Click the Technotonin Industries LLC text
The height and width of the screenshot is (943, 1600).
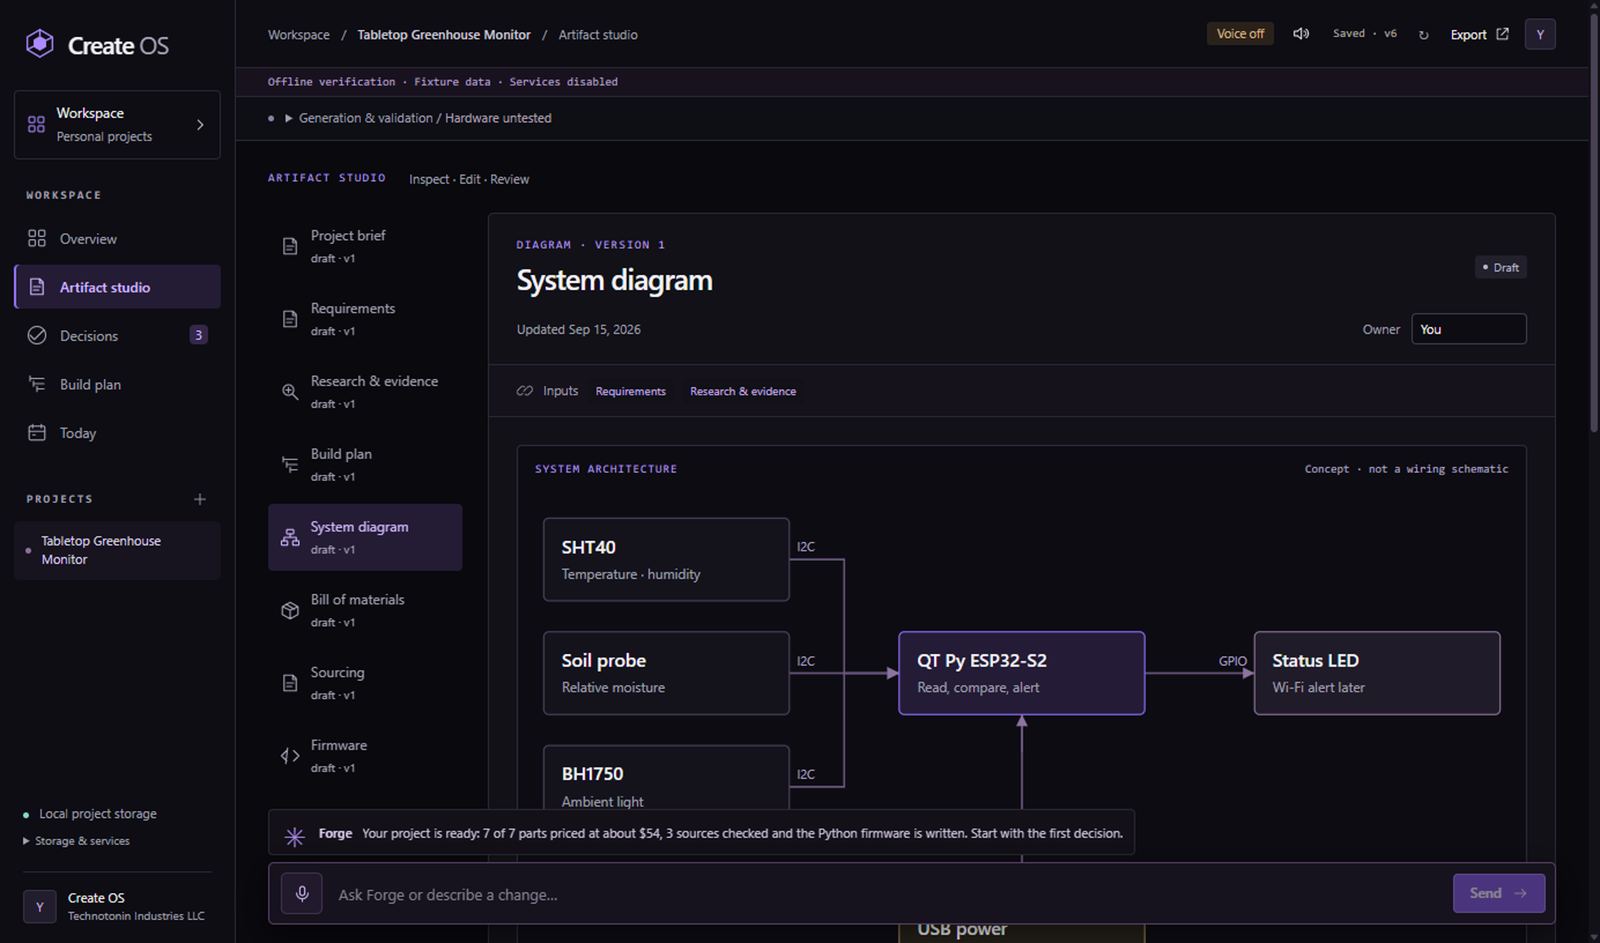click(136, 916)
